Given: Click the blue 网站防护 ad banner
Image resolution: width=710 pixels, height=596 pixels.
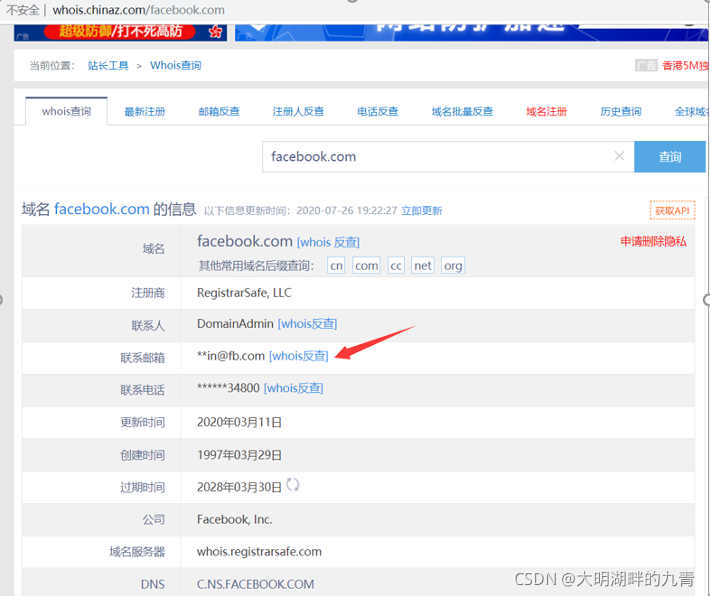Looking at the screenshot, I should tap(471, 32).
